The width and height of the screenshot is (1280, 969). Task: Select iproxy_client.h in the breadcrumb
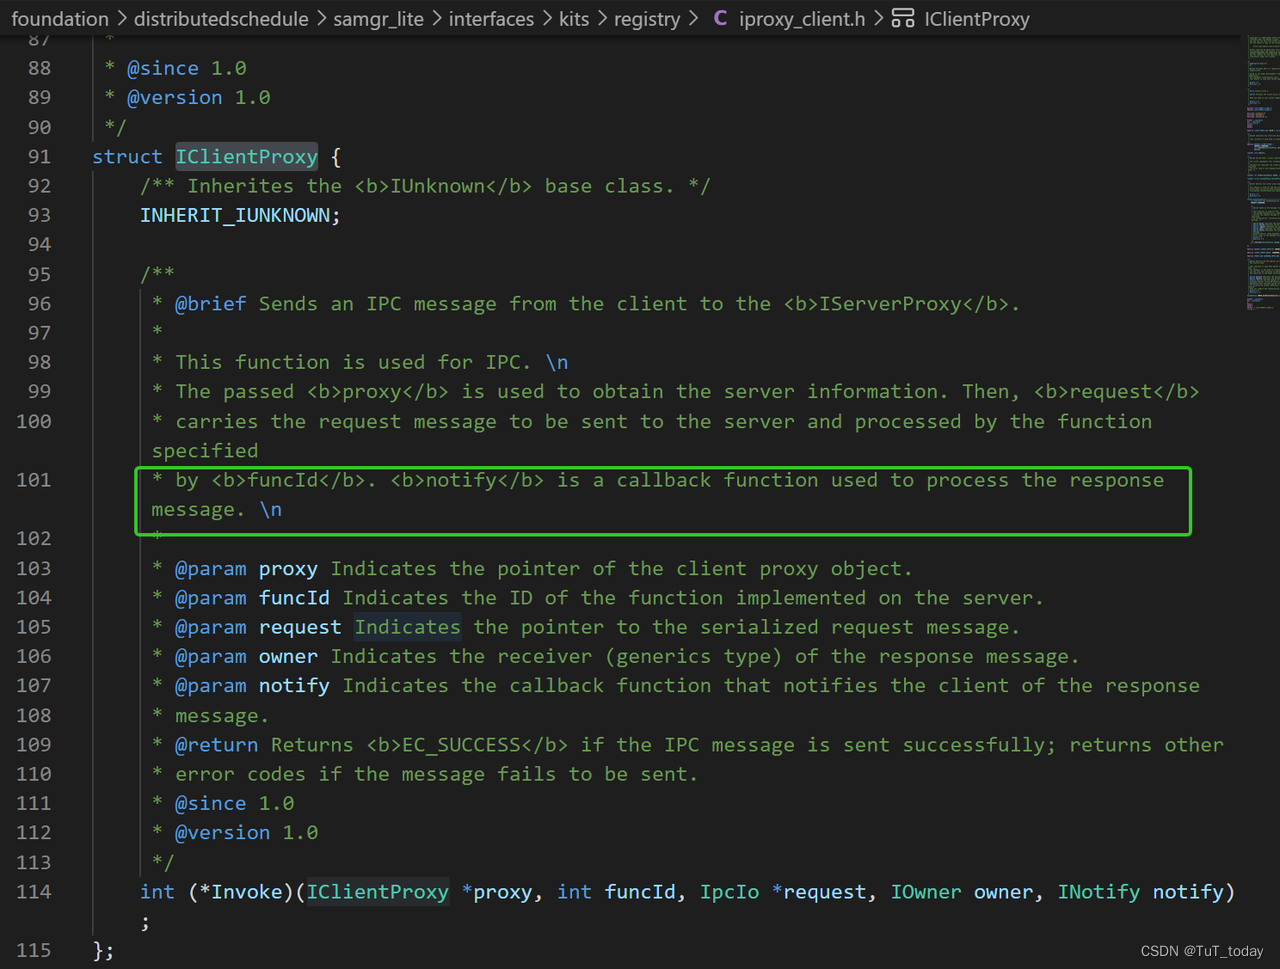click(802, 19)
